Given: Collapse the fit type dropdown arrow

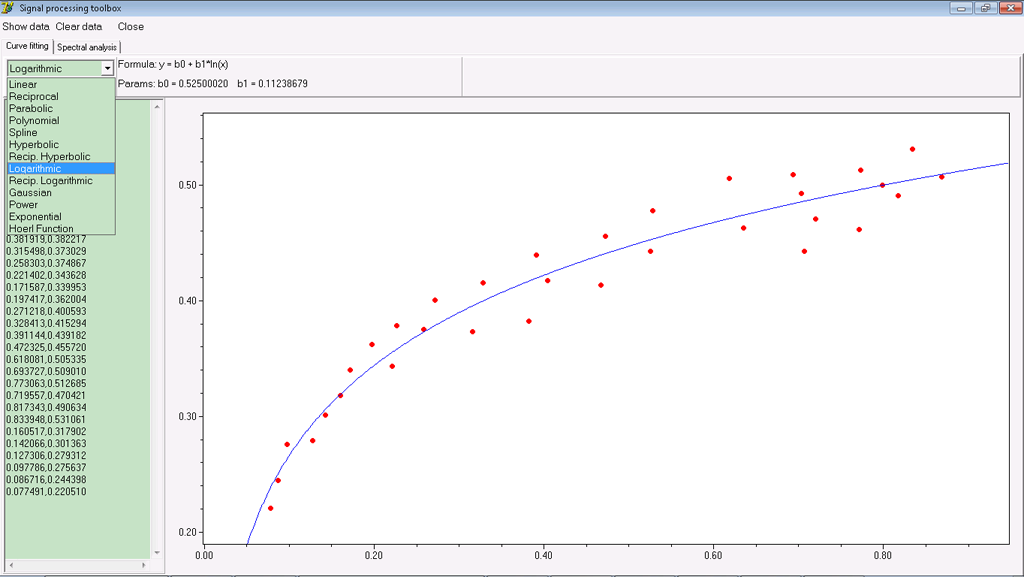Looking at the screenshot, I should (107, 69).
